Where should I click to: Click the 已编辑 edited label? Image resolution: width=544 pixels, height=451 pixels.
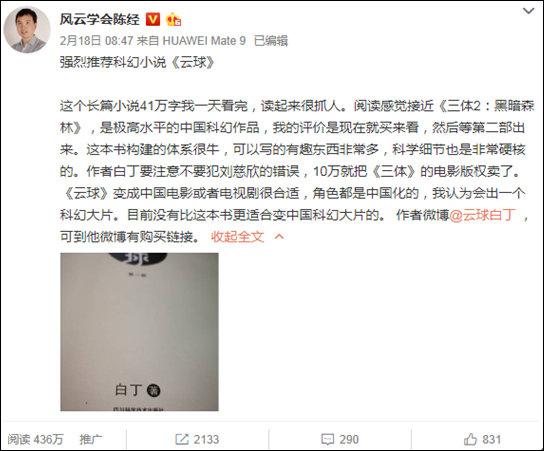coord(271,41)
